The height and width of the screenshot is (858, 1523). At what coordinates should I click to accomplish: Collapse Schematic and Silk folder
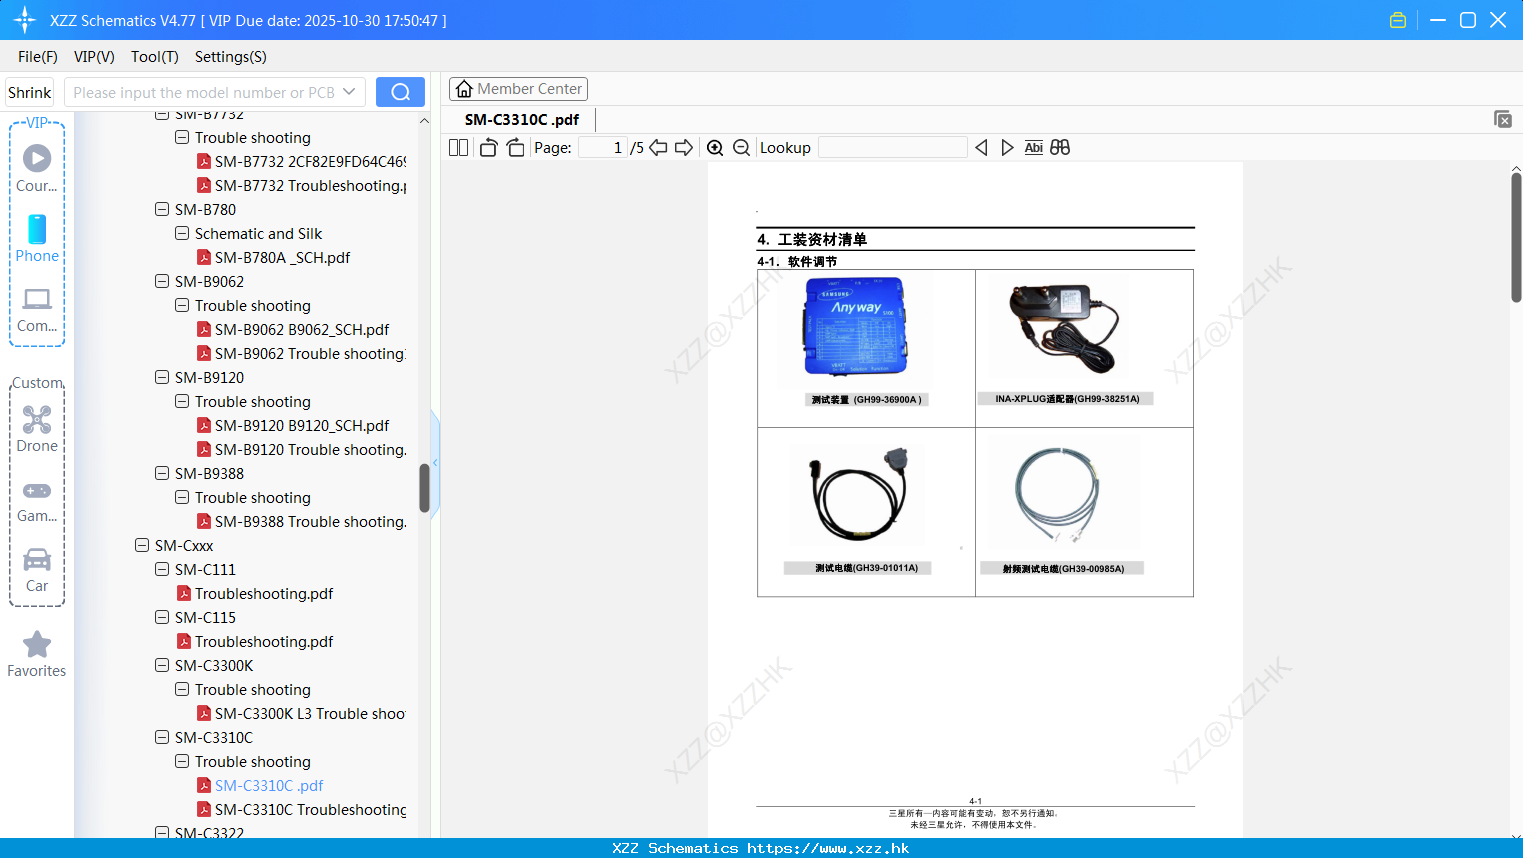[x=182, y=233]
